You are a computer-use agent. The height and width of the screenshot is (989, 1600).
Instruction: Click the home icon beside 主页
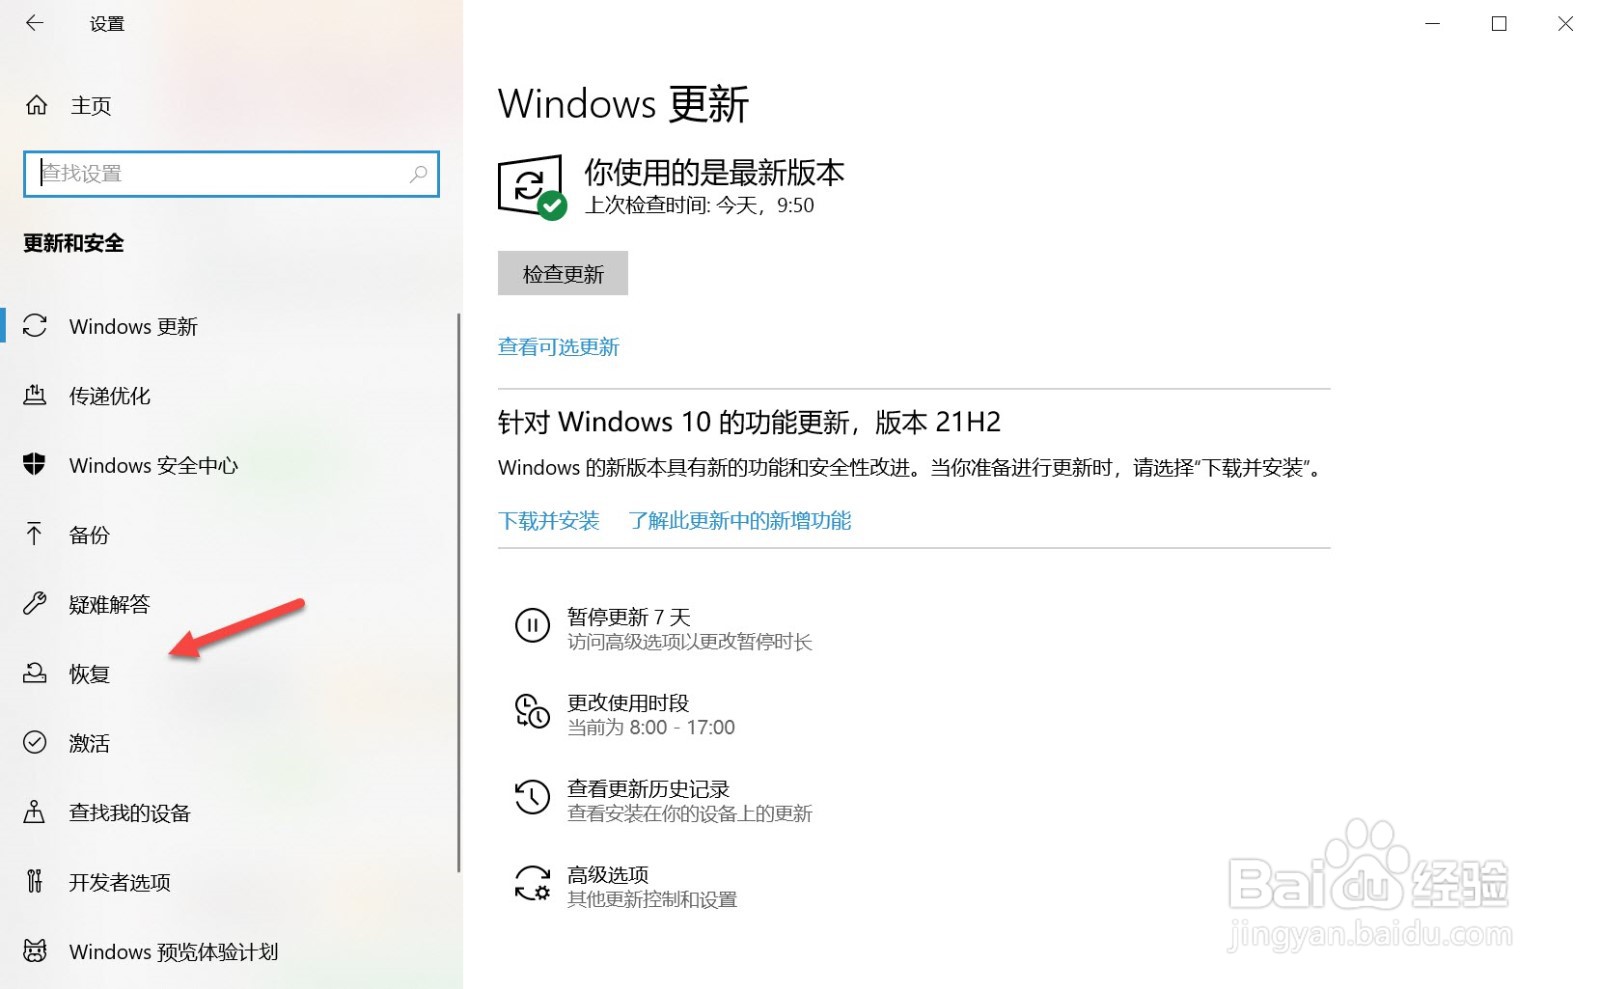37,105
